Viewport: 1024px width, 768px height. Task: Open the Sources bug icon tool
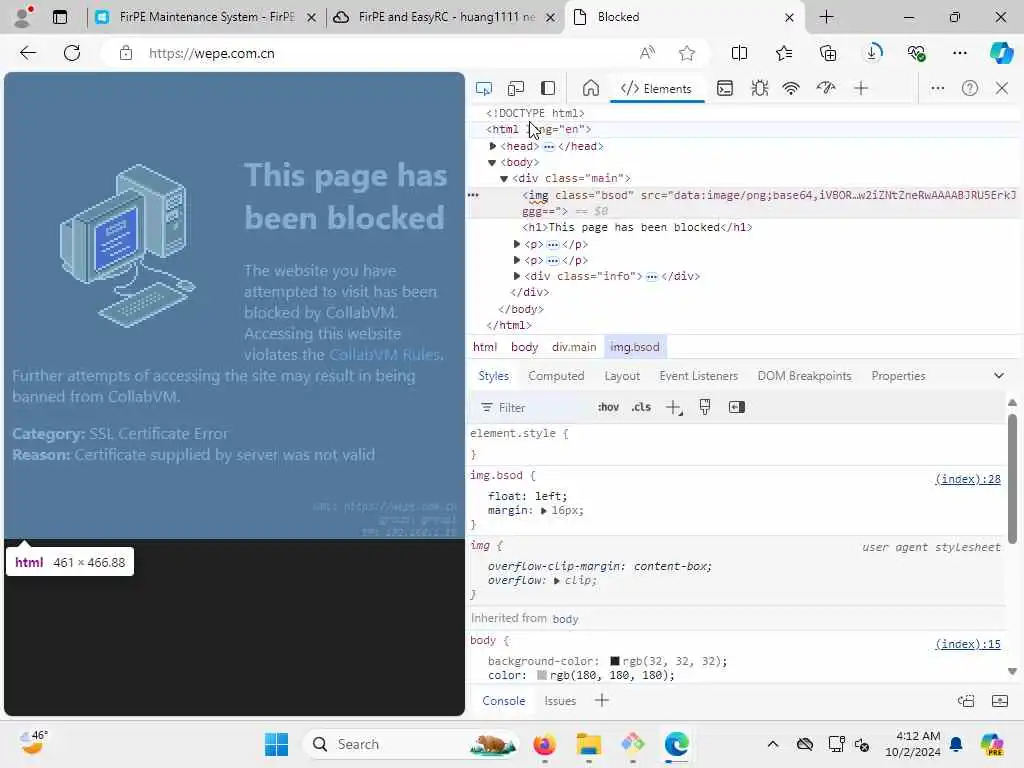[759, 88]
